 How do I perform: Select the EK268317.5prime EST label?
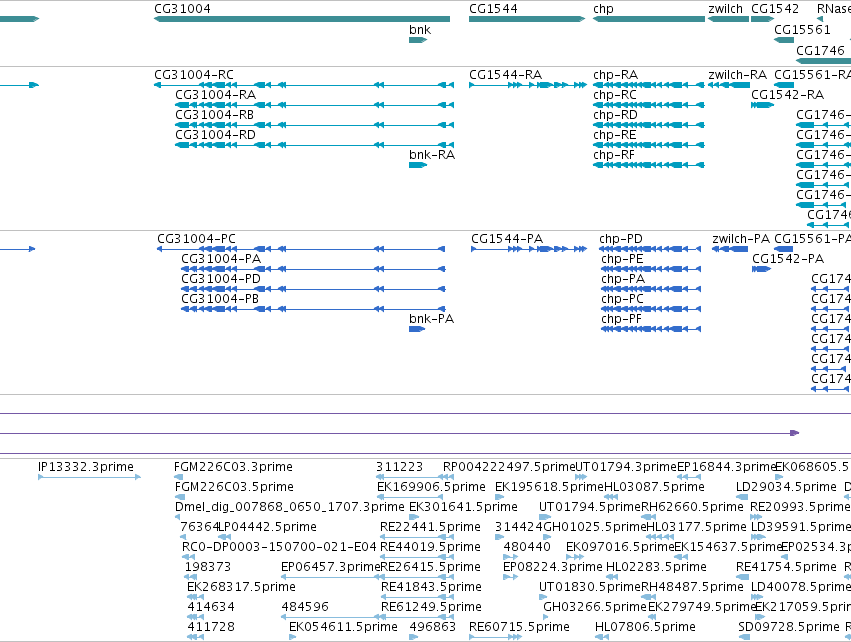coord(242,587)
